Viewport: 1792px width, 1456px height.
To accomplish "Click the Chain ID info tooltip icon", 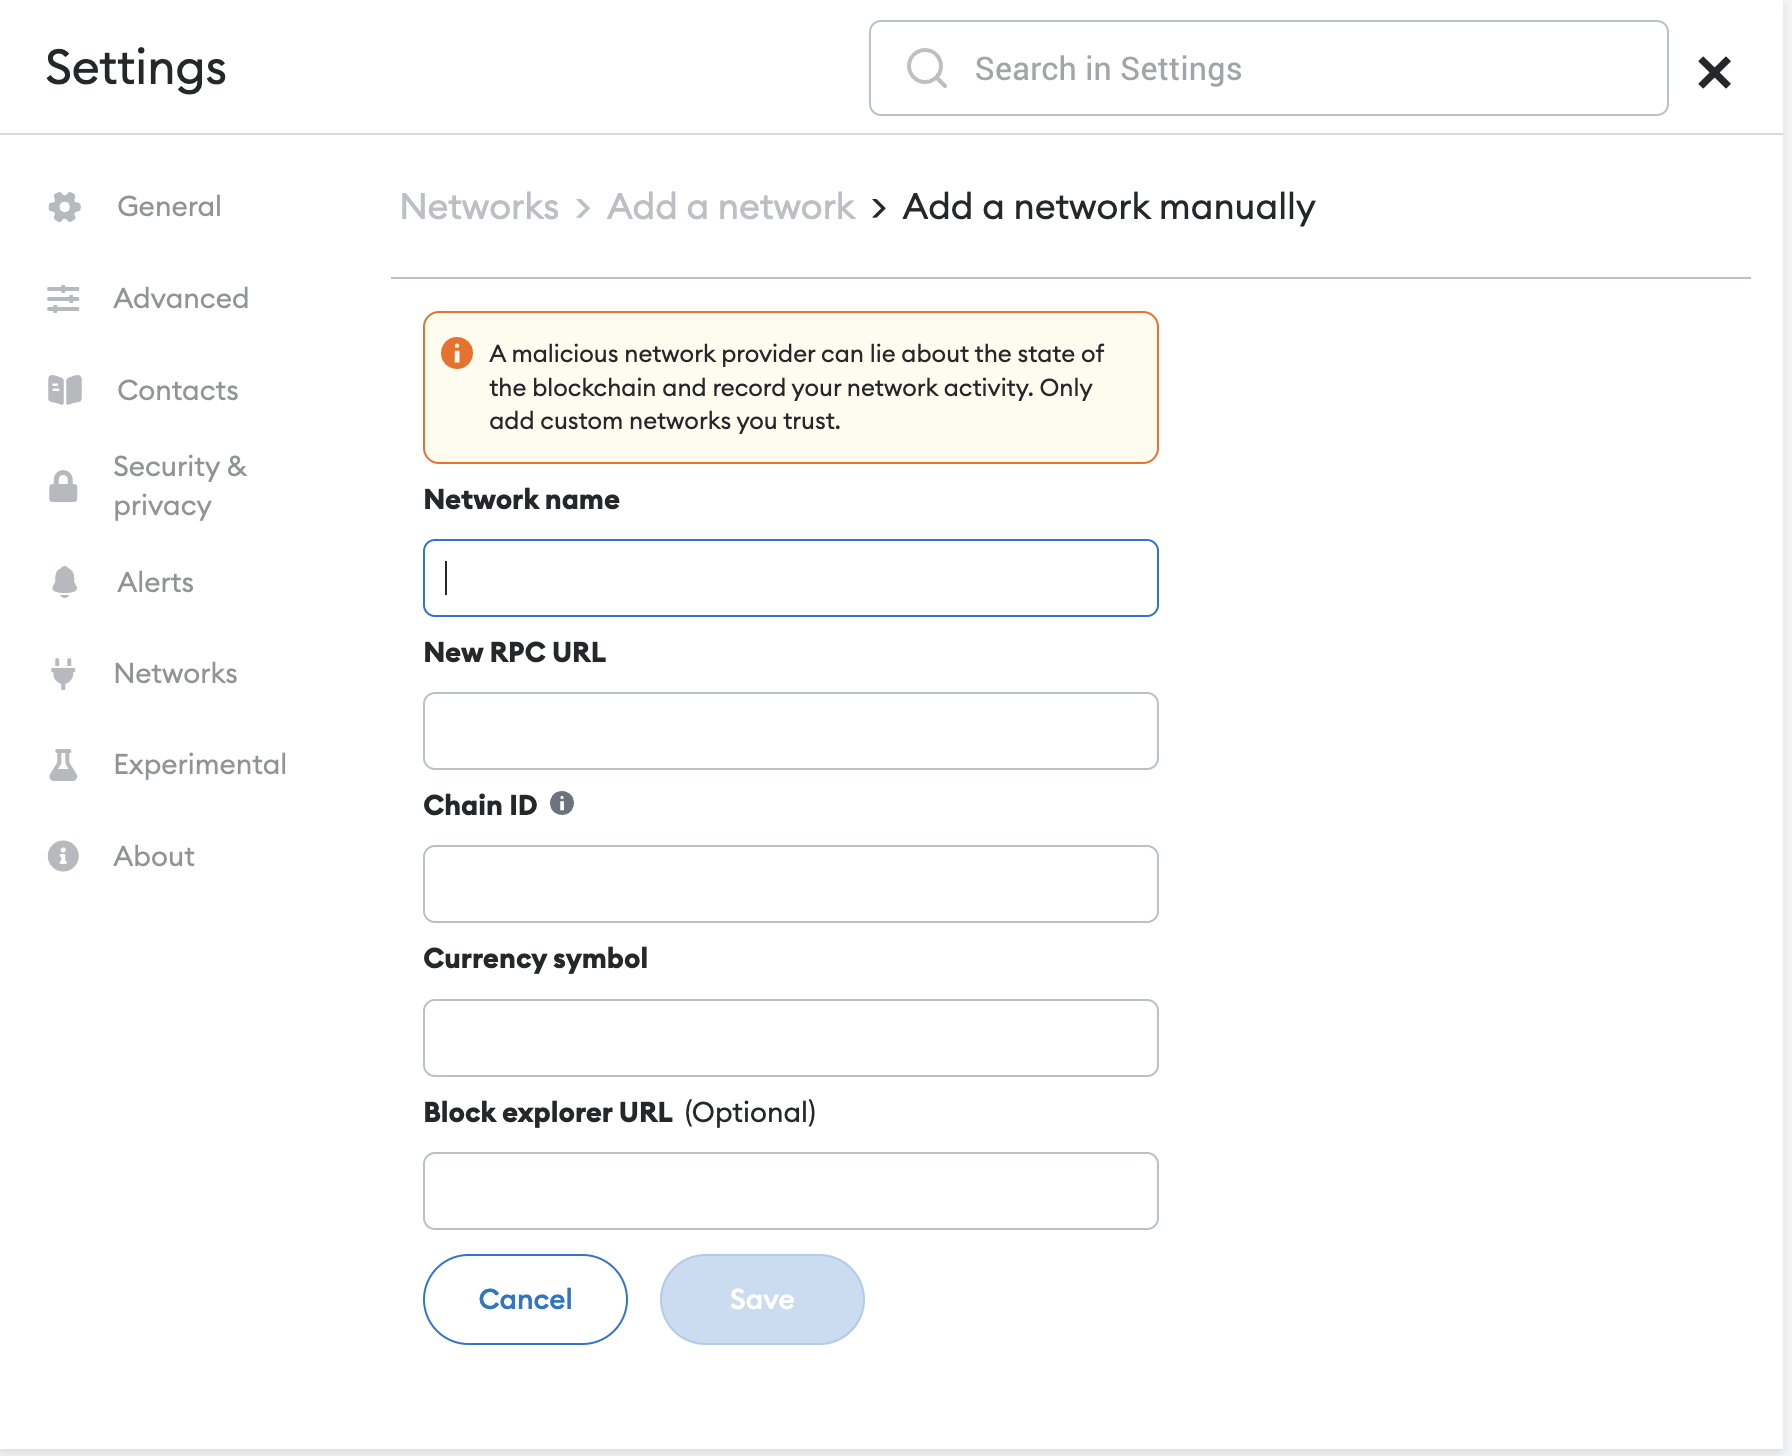I will pyautogui.click(x=562, y=804).
